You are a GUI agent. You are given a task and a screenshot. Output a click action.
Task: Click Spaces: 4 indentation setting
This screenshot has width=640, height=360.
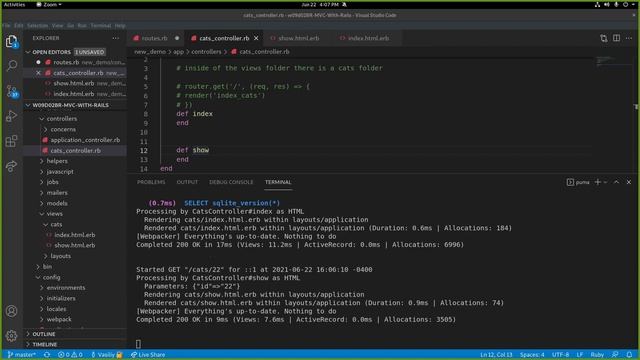pos(532,355)
